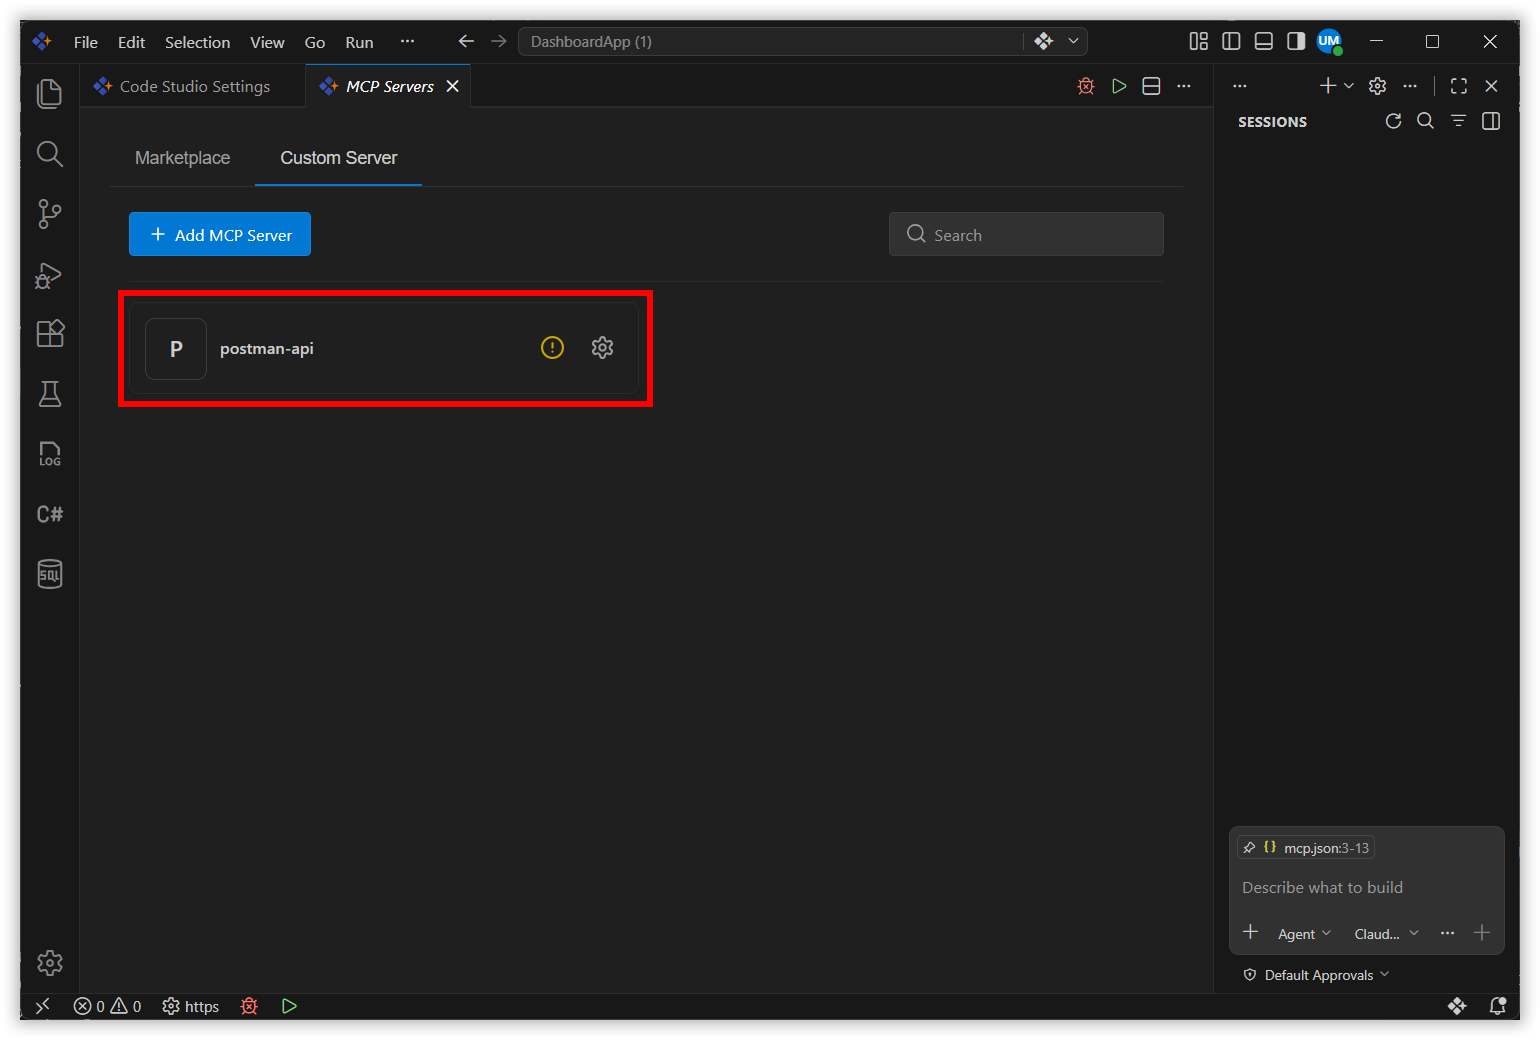Image resolution: width=1540 pixels, height=1040 pixels.
Task: Open the View menu
Action: [267, 42]
